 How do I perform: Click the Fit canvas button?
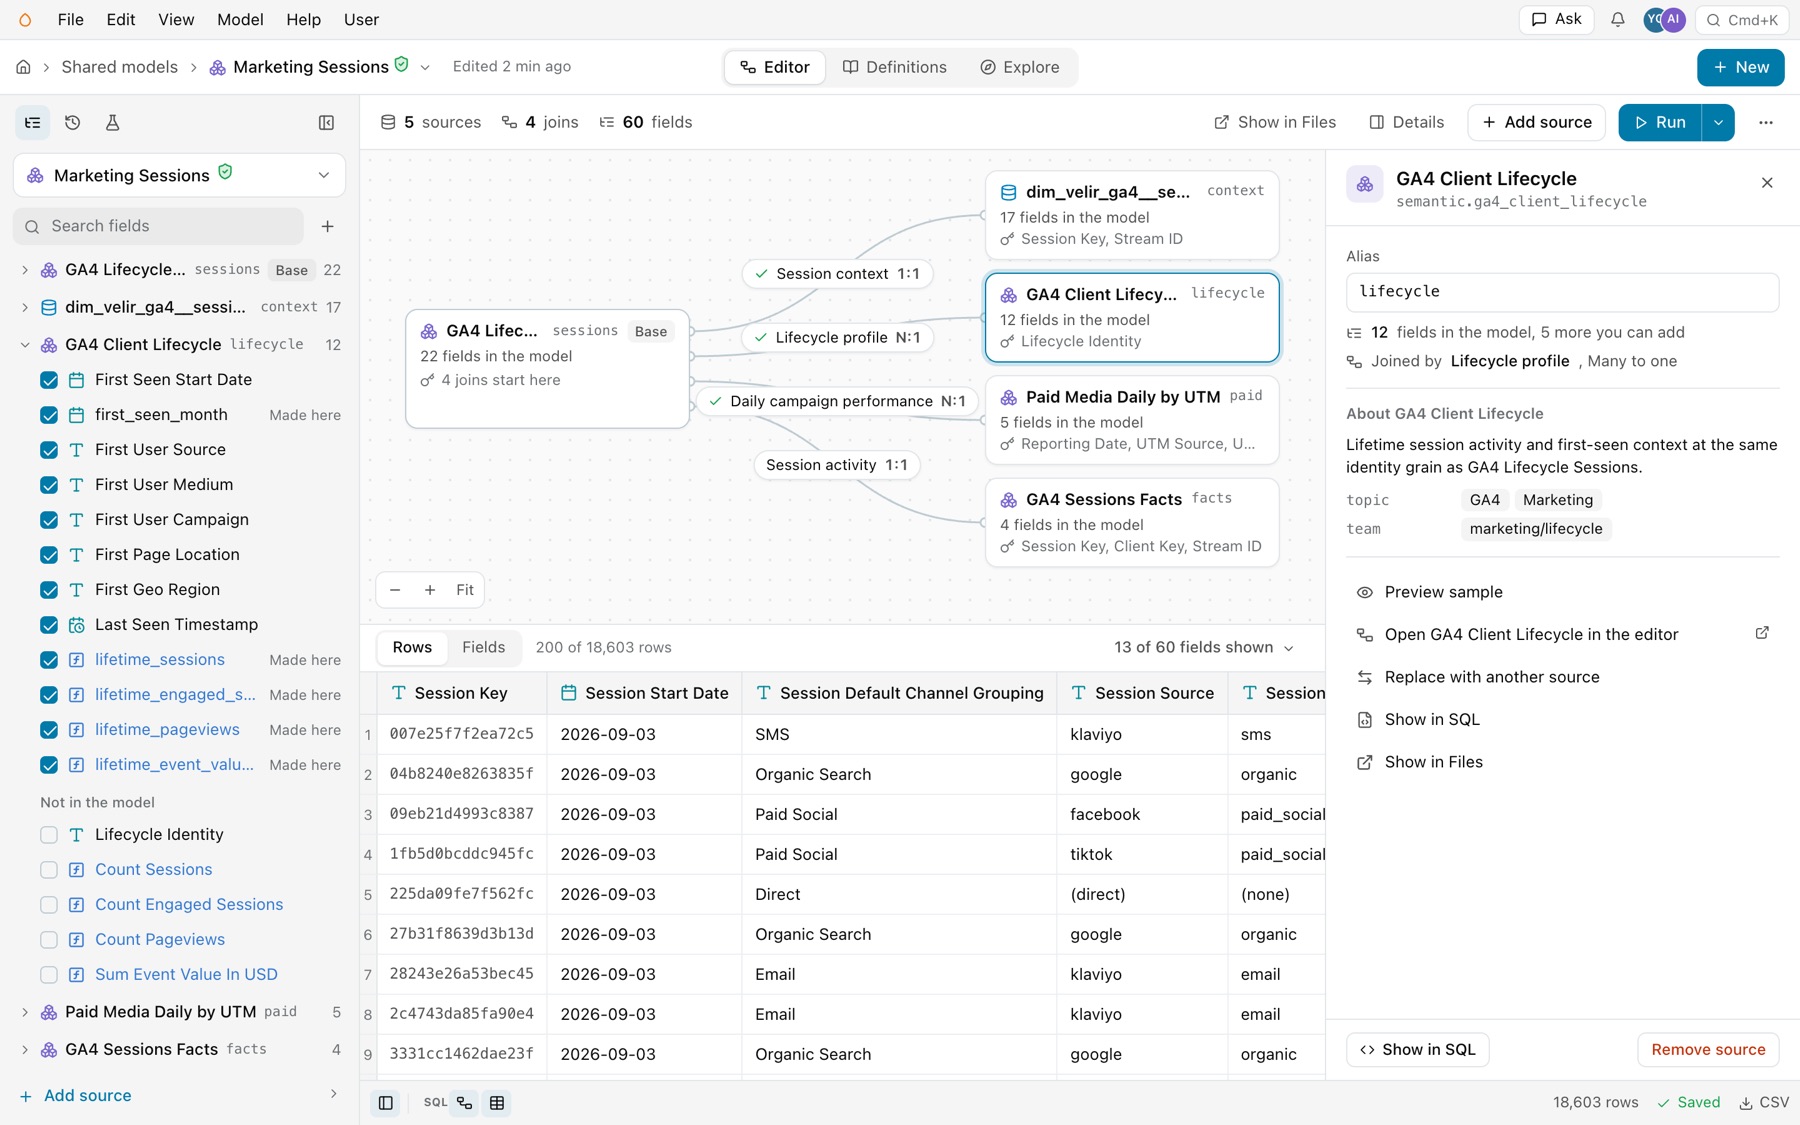coord(465,590)
